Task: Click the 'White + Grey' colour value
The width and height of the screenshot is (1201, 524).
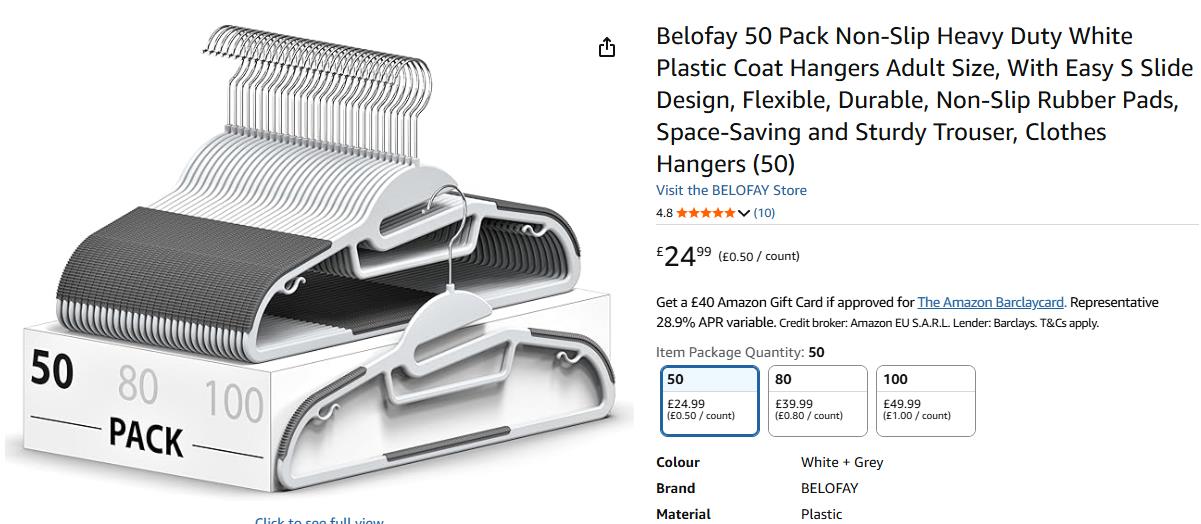Action: pos(842,462)
